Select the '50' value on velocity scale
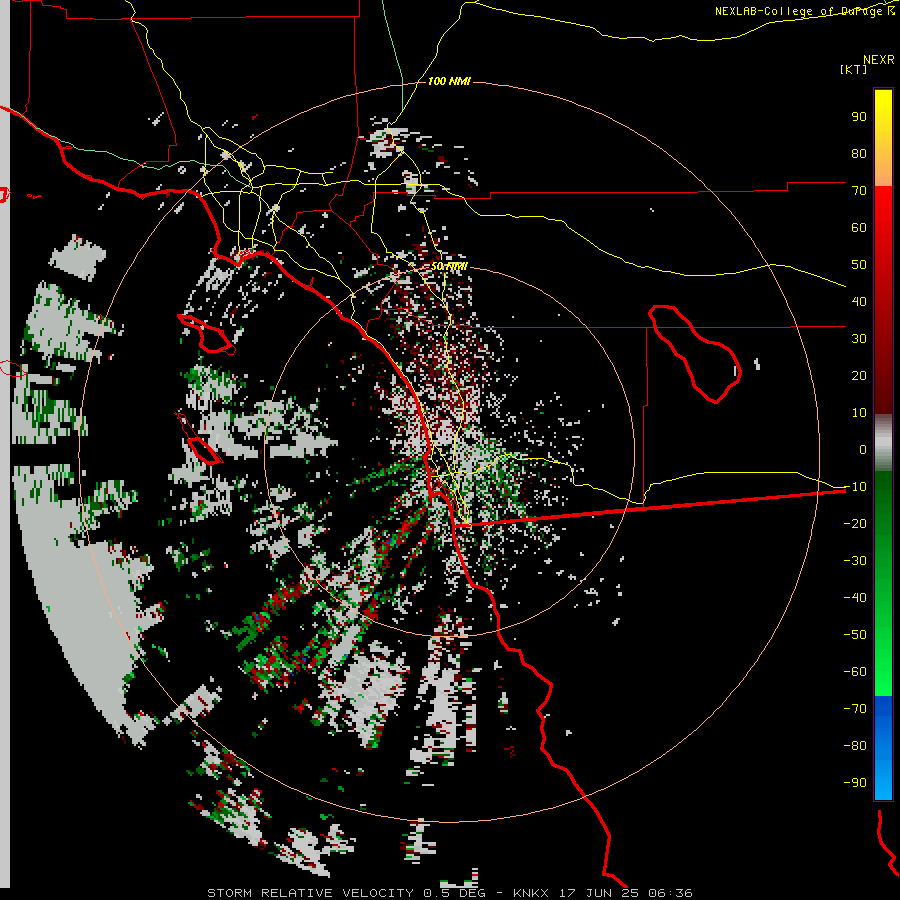Image resolution: width=900 pixels, height=900 pixels. coord(859,265)
